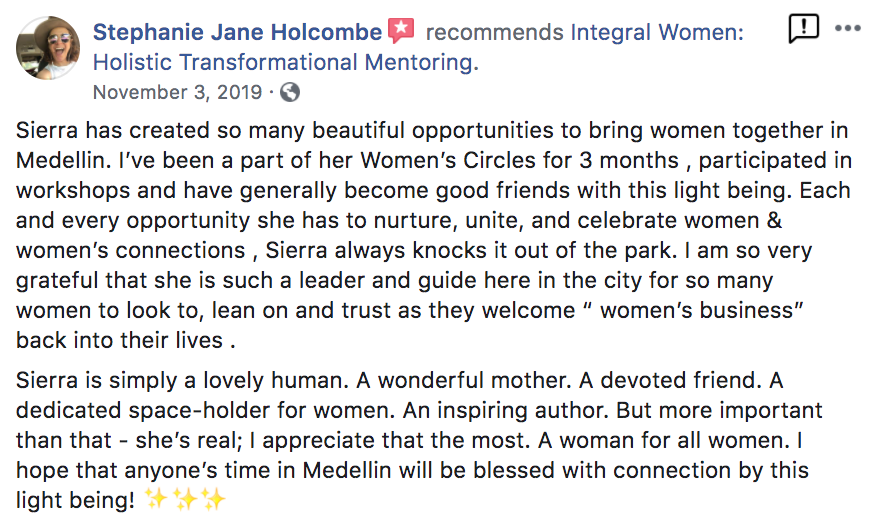Click the closing text light being!
This screenshot has width=870, height=528.
75,500
